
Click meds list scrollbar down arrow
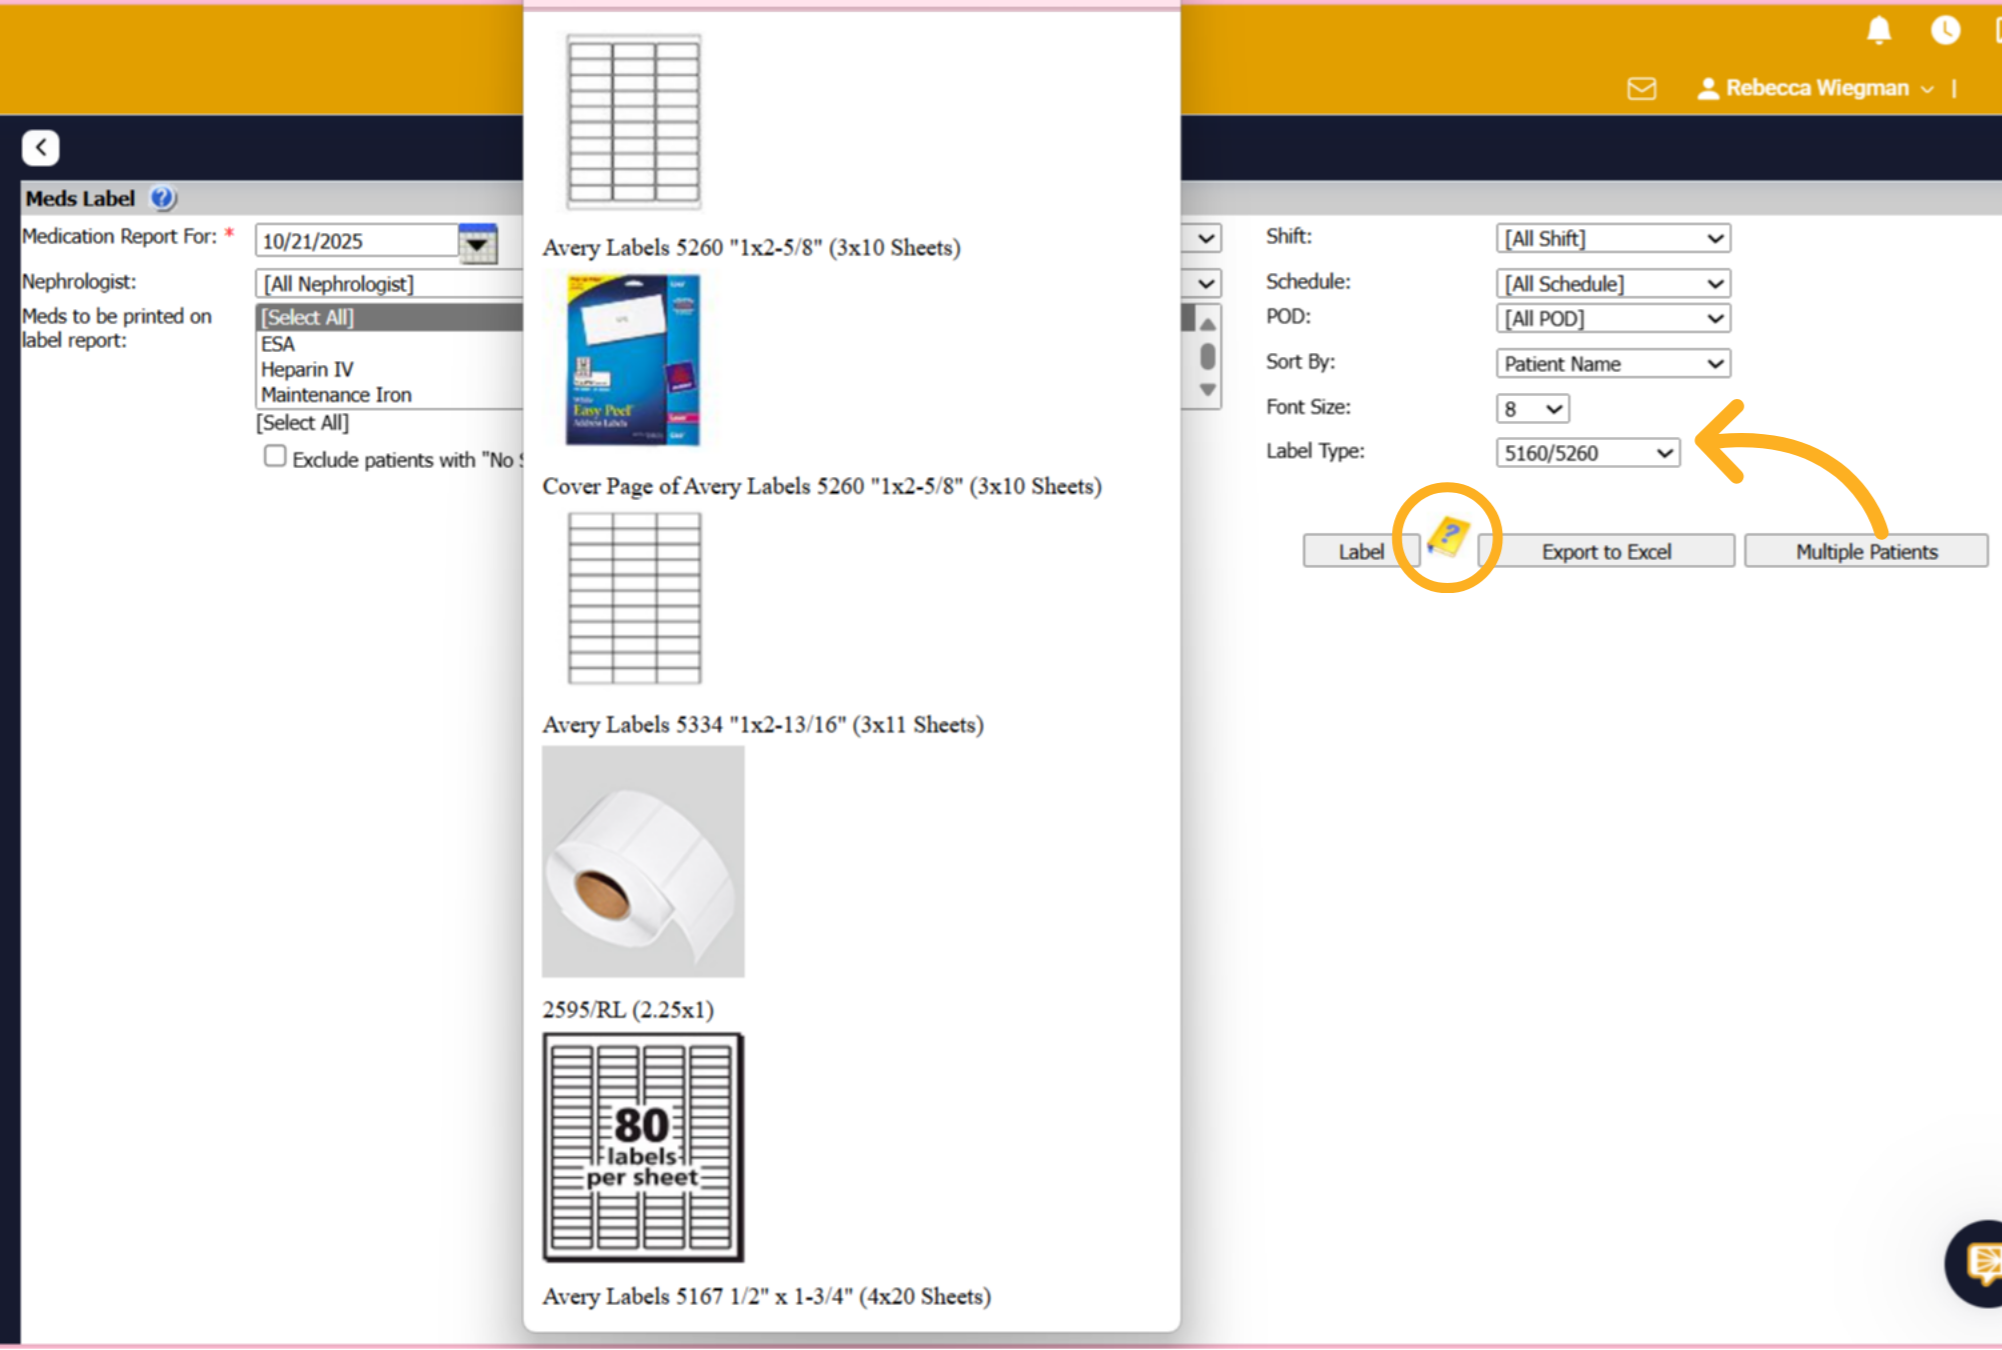(x=1208, y=390)
